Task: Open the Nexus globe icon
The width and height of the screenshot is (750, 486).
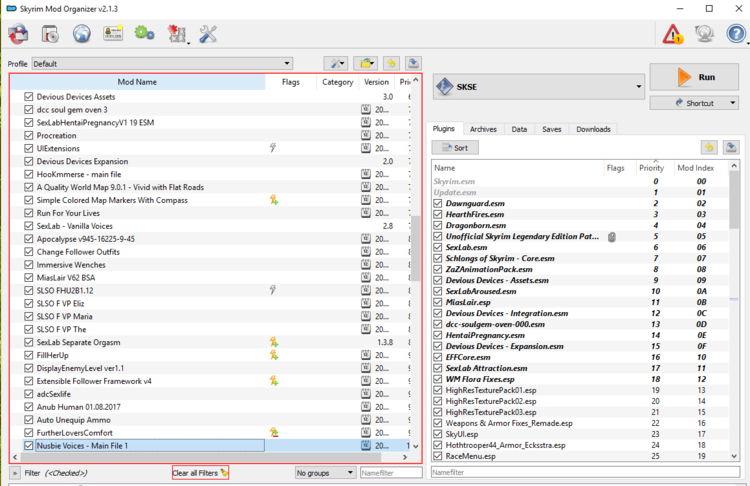Action: click(x=82, y=34)
